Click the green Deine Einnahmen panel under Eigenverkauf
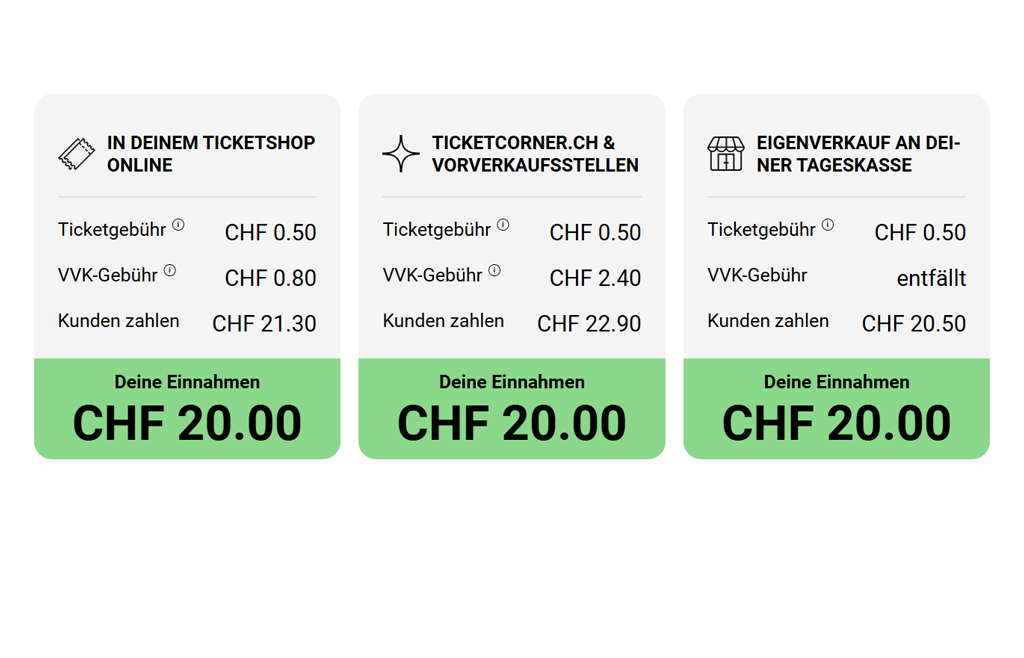The height and width of the screenshot is (658, 1024). 836,409
